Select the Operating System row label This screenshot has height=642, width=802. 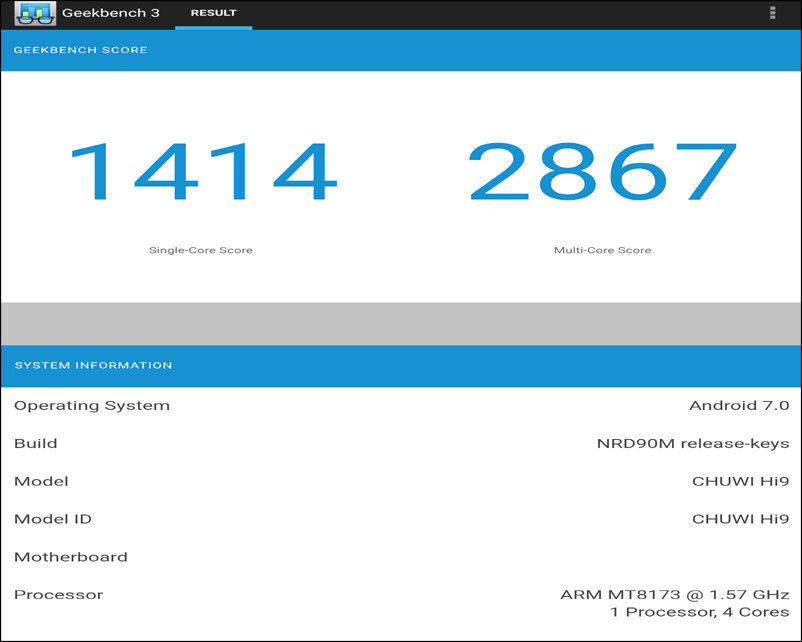click(92, 406)
